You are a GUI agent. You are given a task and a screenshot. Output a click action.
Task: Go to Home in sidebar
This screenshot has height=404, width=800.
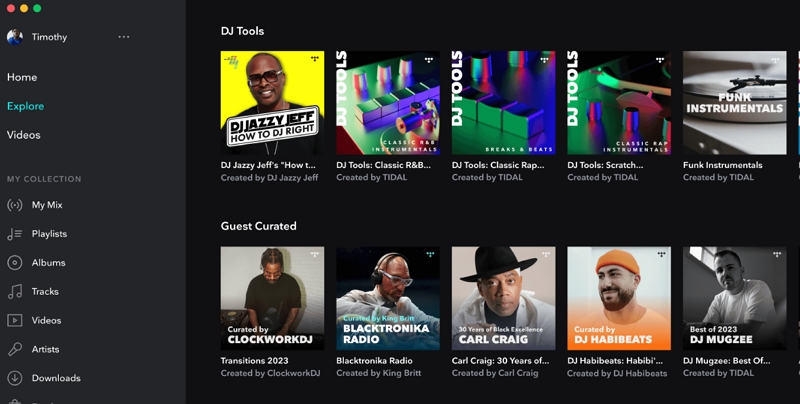[x=22, y=77]
